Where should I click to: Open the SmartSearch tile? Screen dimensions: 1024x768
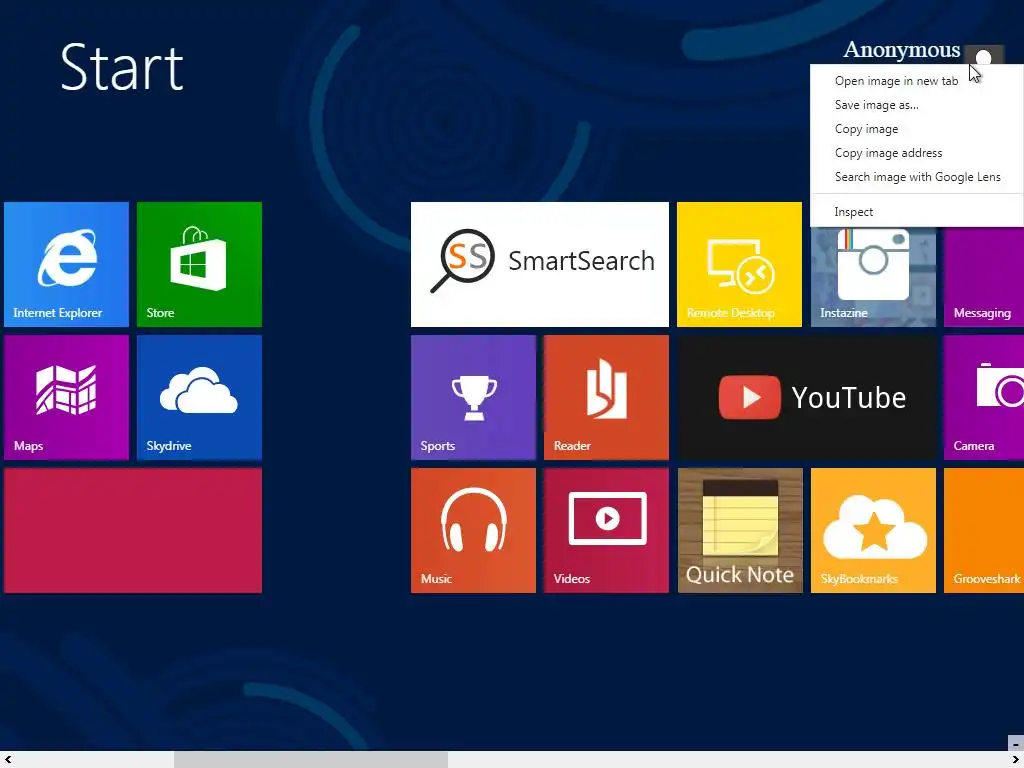(x=539, y=264)
